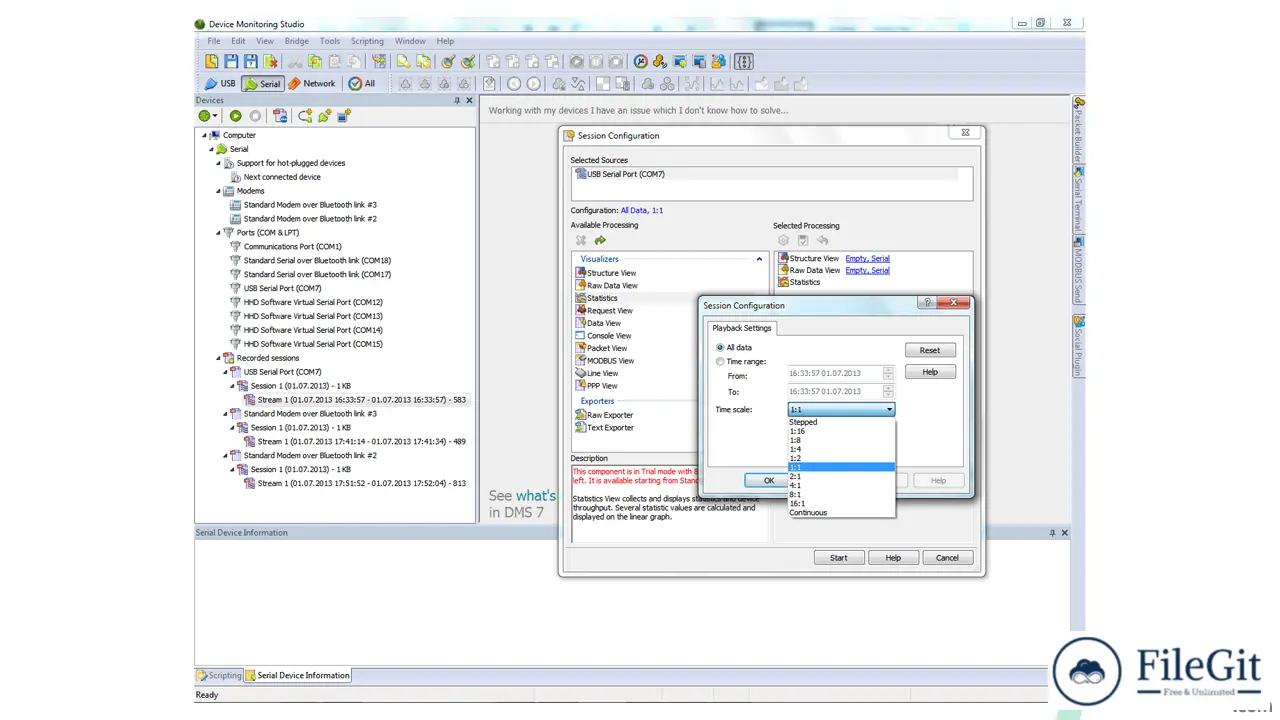The width and height of the screenshot is (1280, 720).
Task: Open Empty, Serial link for Structure View
Action: (867, 259)
